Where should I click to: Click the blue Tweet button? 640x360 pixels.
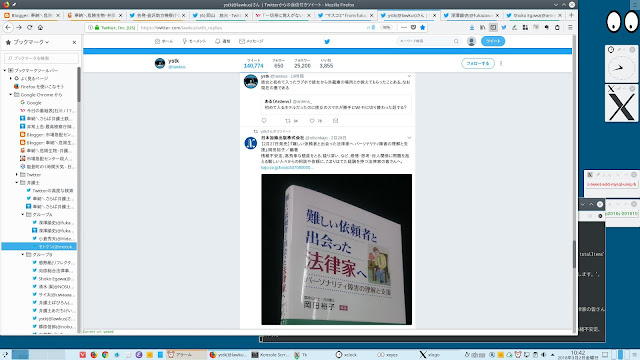[x=493, y=41]
